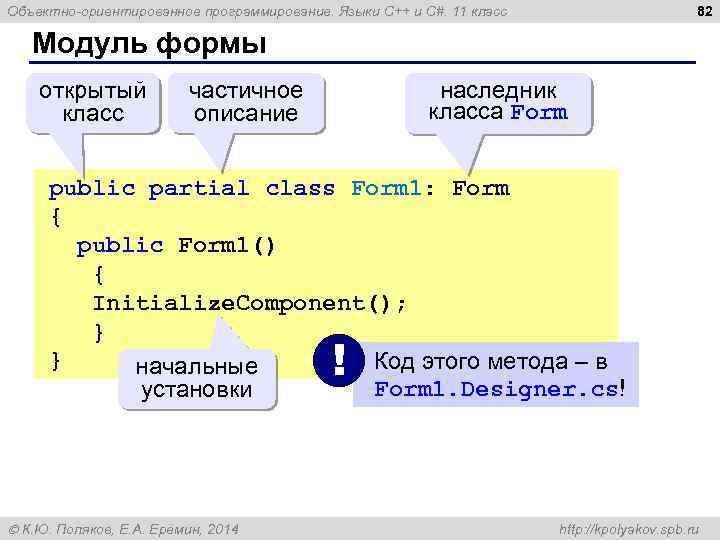Click the class name 'Form1:' in code
Viewport: 720px width, 540px height.
(393, 189)
